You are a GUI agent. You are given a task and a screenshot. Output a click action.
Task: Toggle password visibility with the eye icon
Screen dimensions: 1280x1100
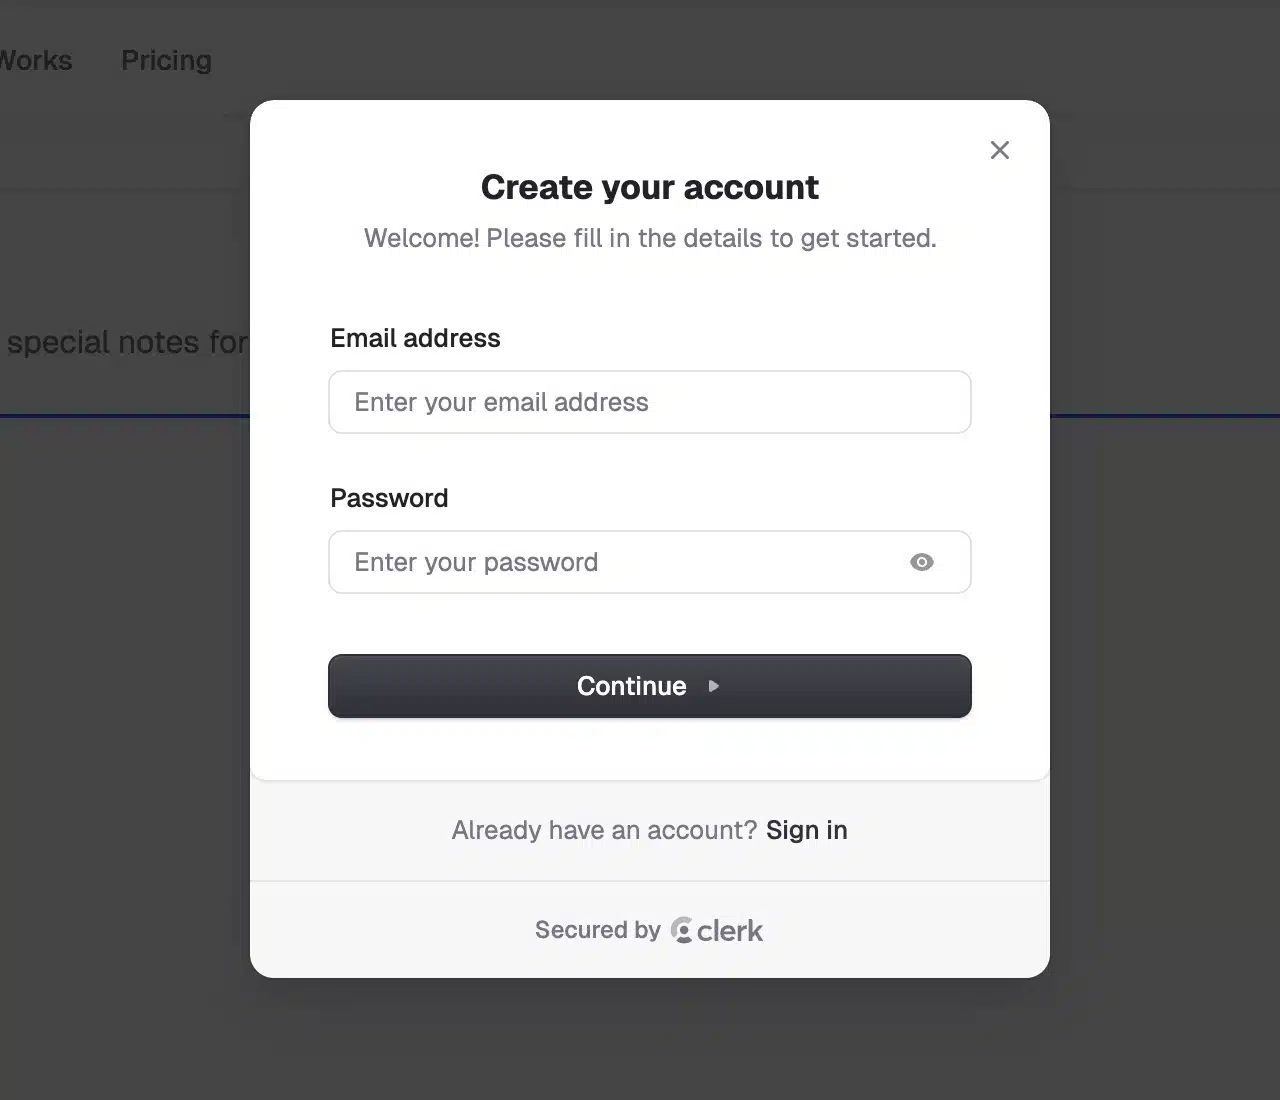(922, 562)
